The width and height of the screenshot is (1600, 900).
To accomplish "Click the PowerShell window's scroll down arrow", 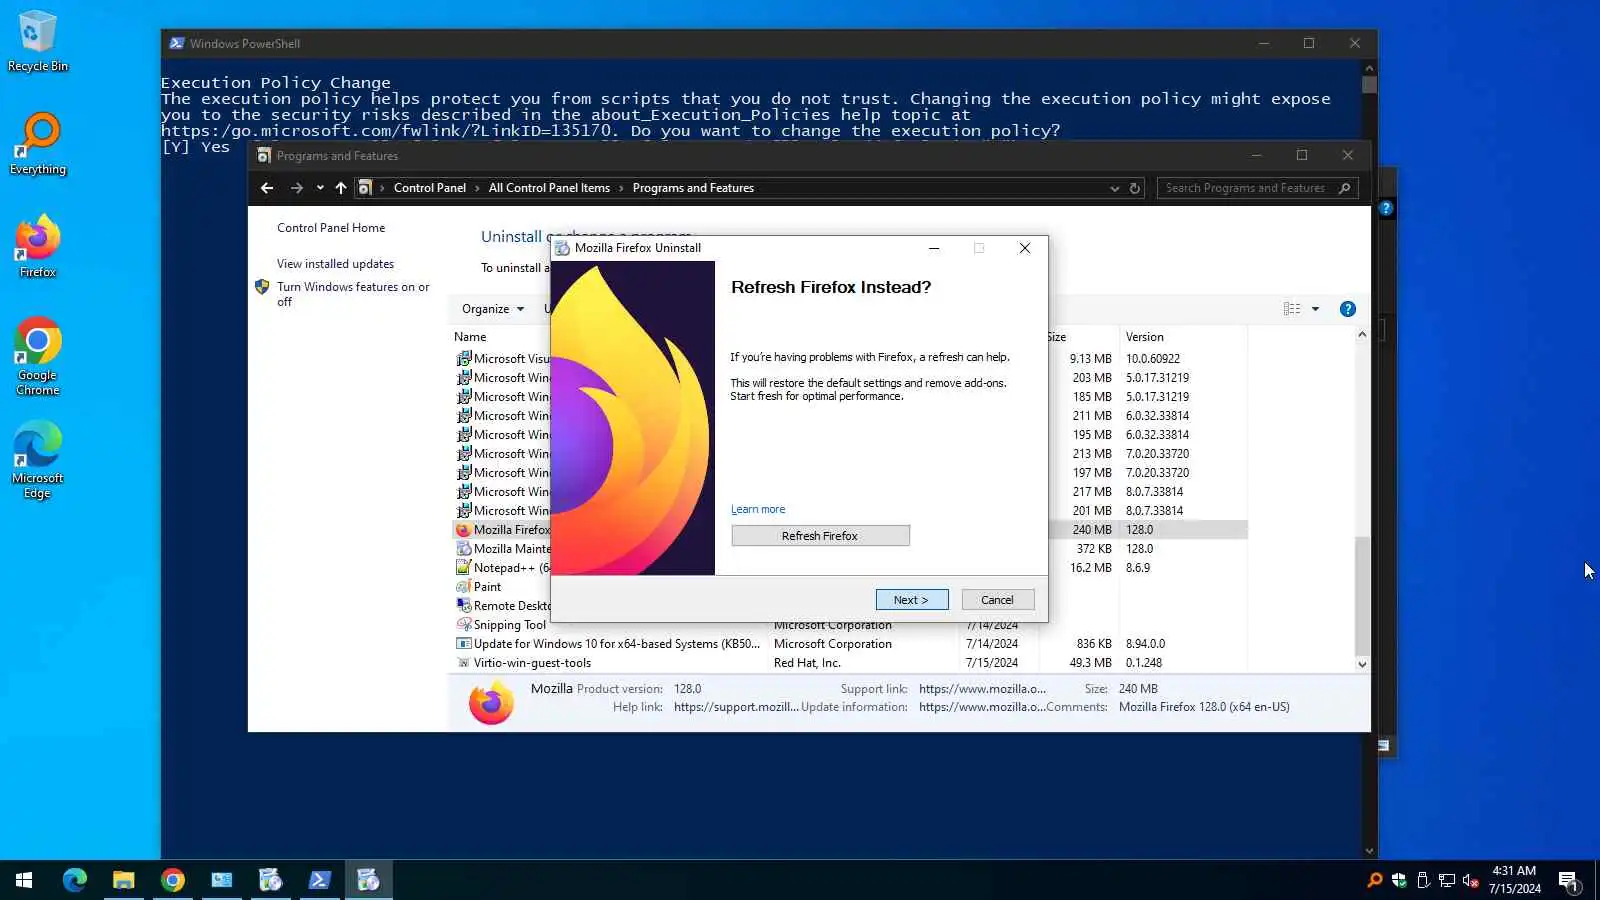I will point(1369,851).
